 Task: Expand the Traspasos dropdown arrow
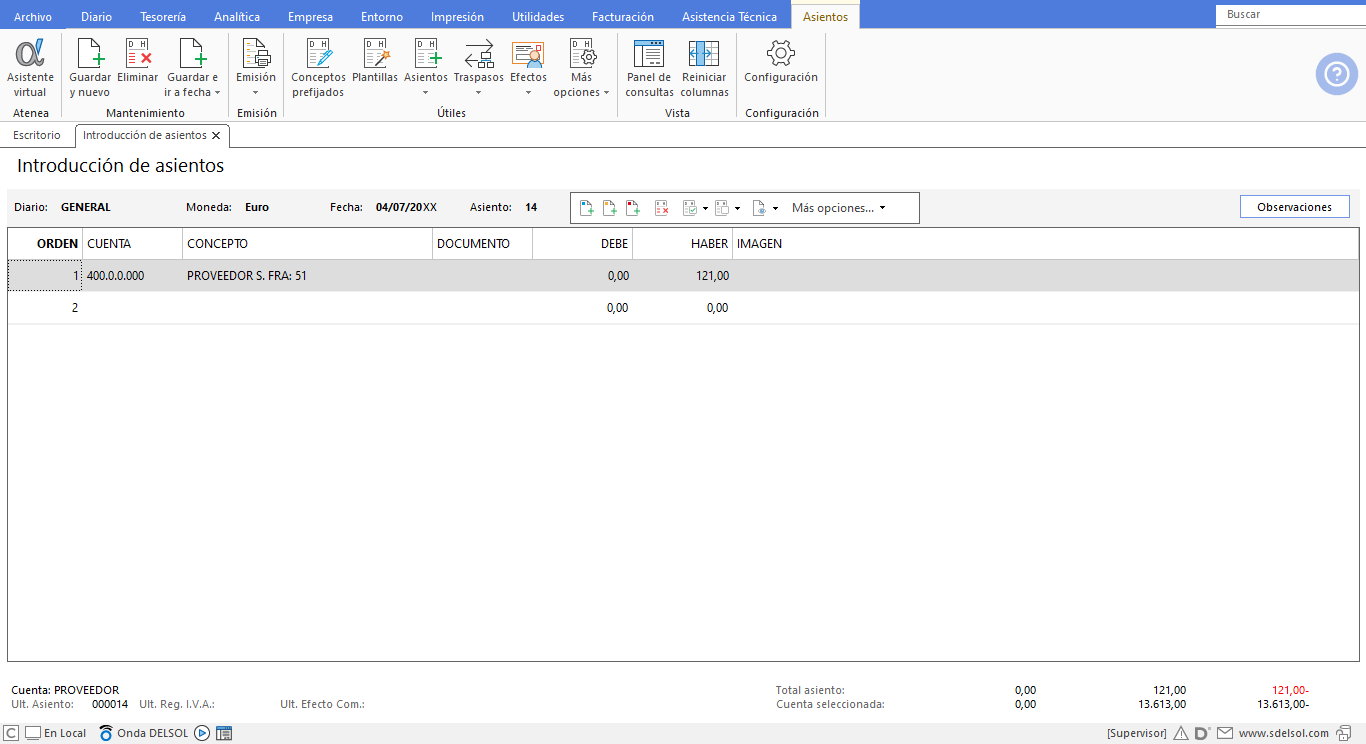(x=478, y=93)
